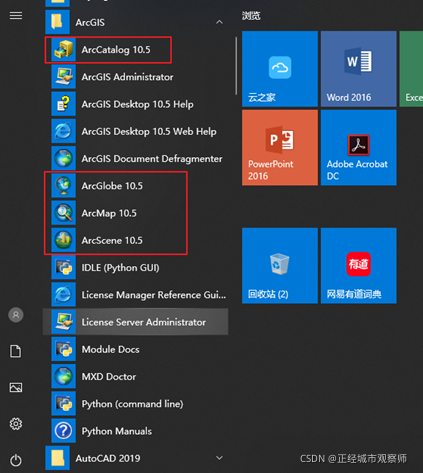Open the hamburger menu icon

click(16, 16)
